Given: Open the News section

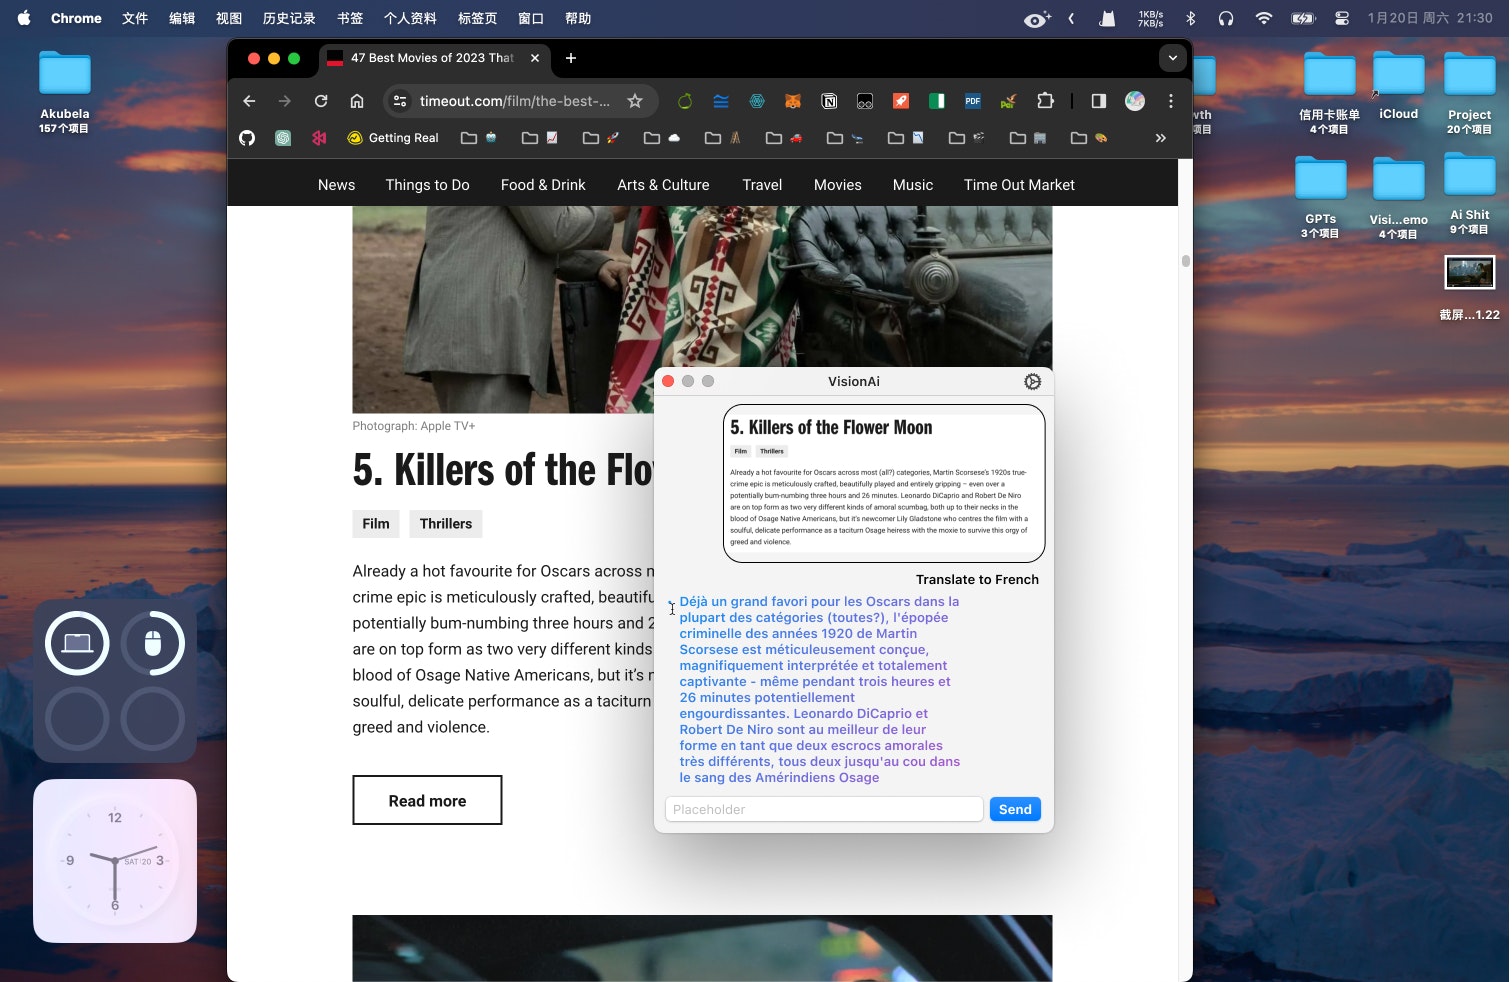Looking at the screenshot, I should 336,185.
